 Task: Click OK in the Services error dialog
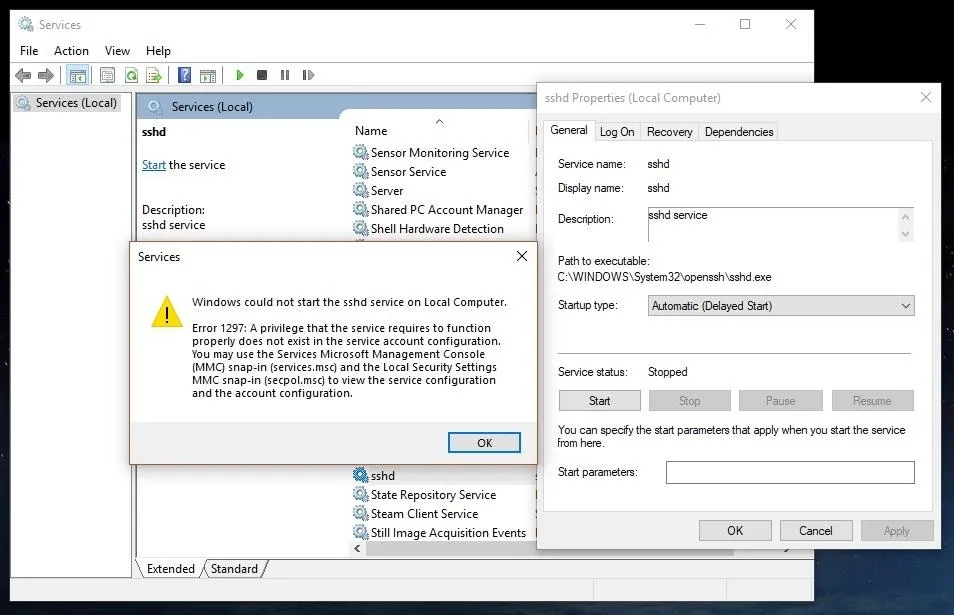(484, 443)
